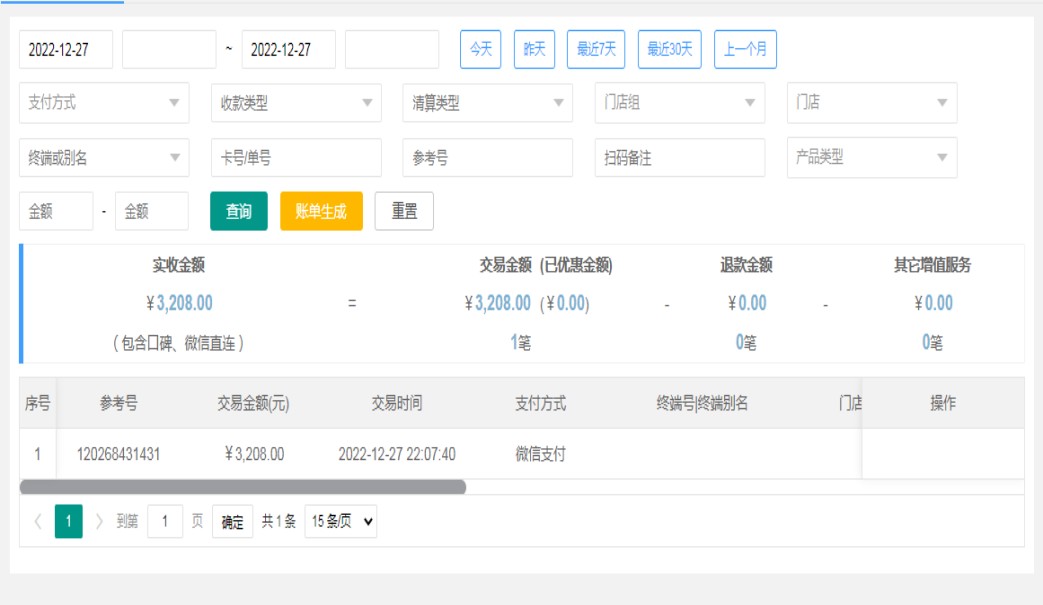Focus the 参考号 search field
This screenshot has width=1043, height=605.
[x=488, y=158]
